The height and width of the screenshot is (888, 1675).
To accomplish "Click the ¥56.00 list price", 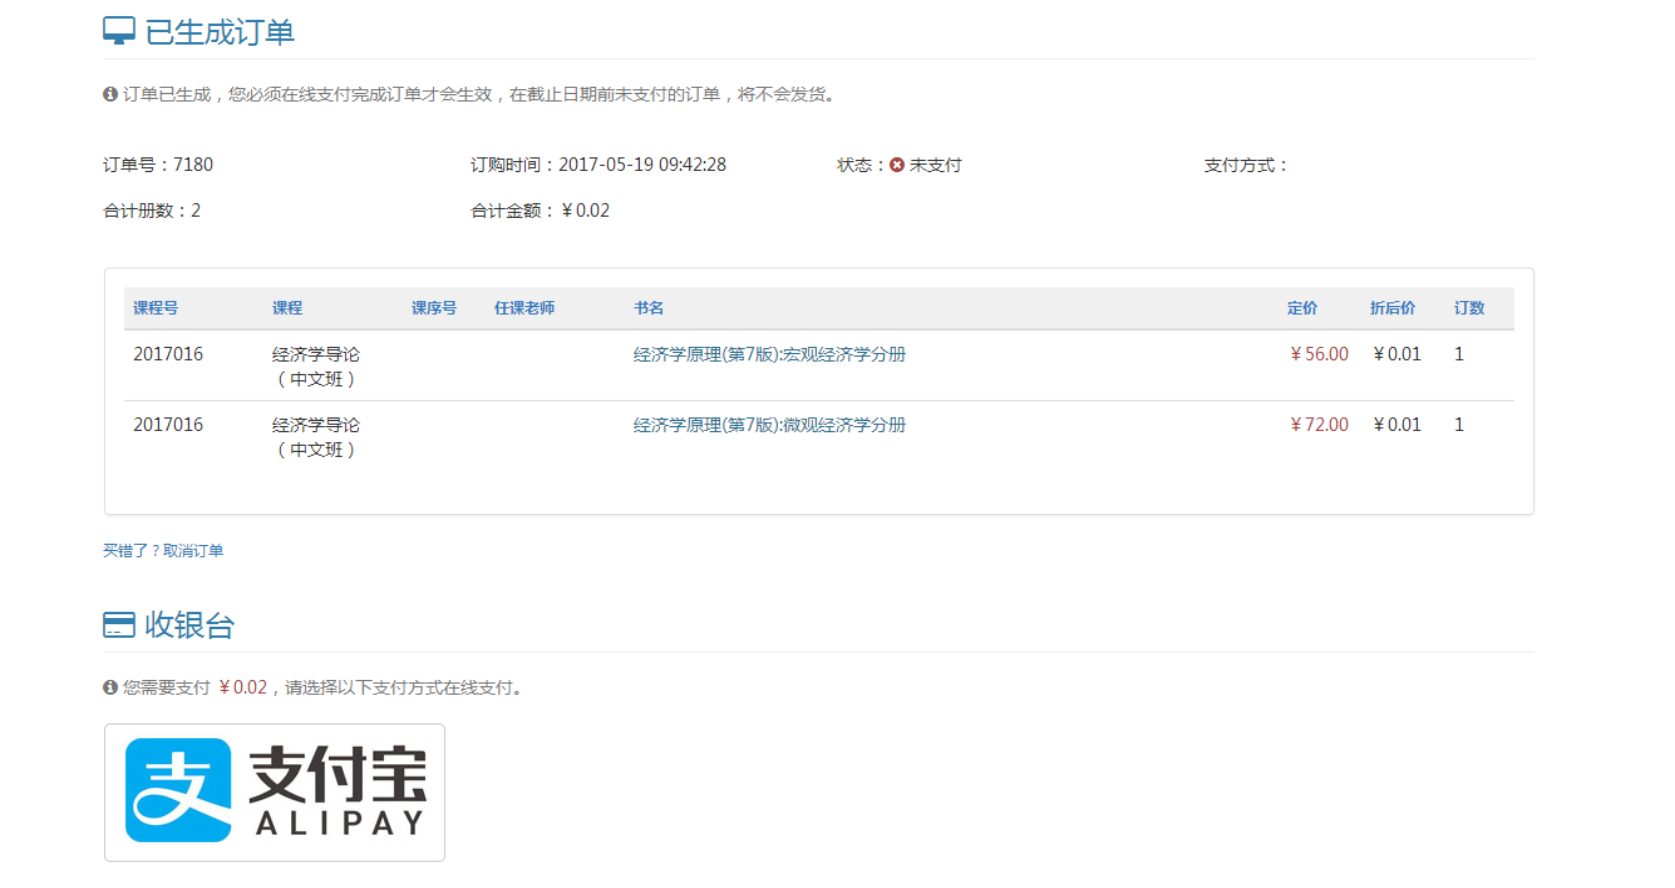I will pos(1319,354).
